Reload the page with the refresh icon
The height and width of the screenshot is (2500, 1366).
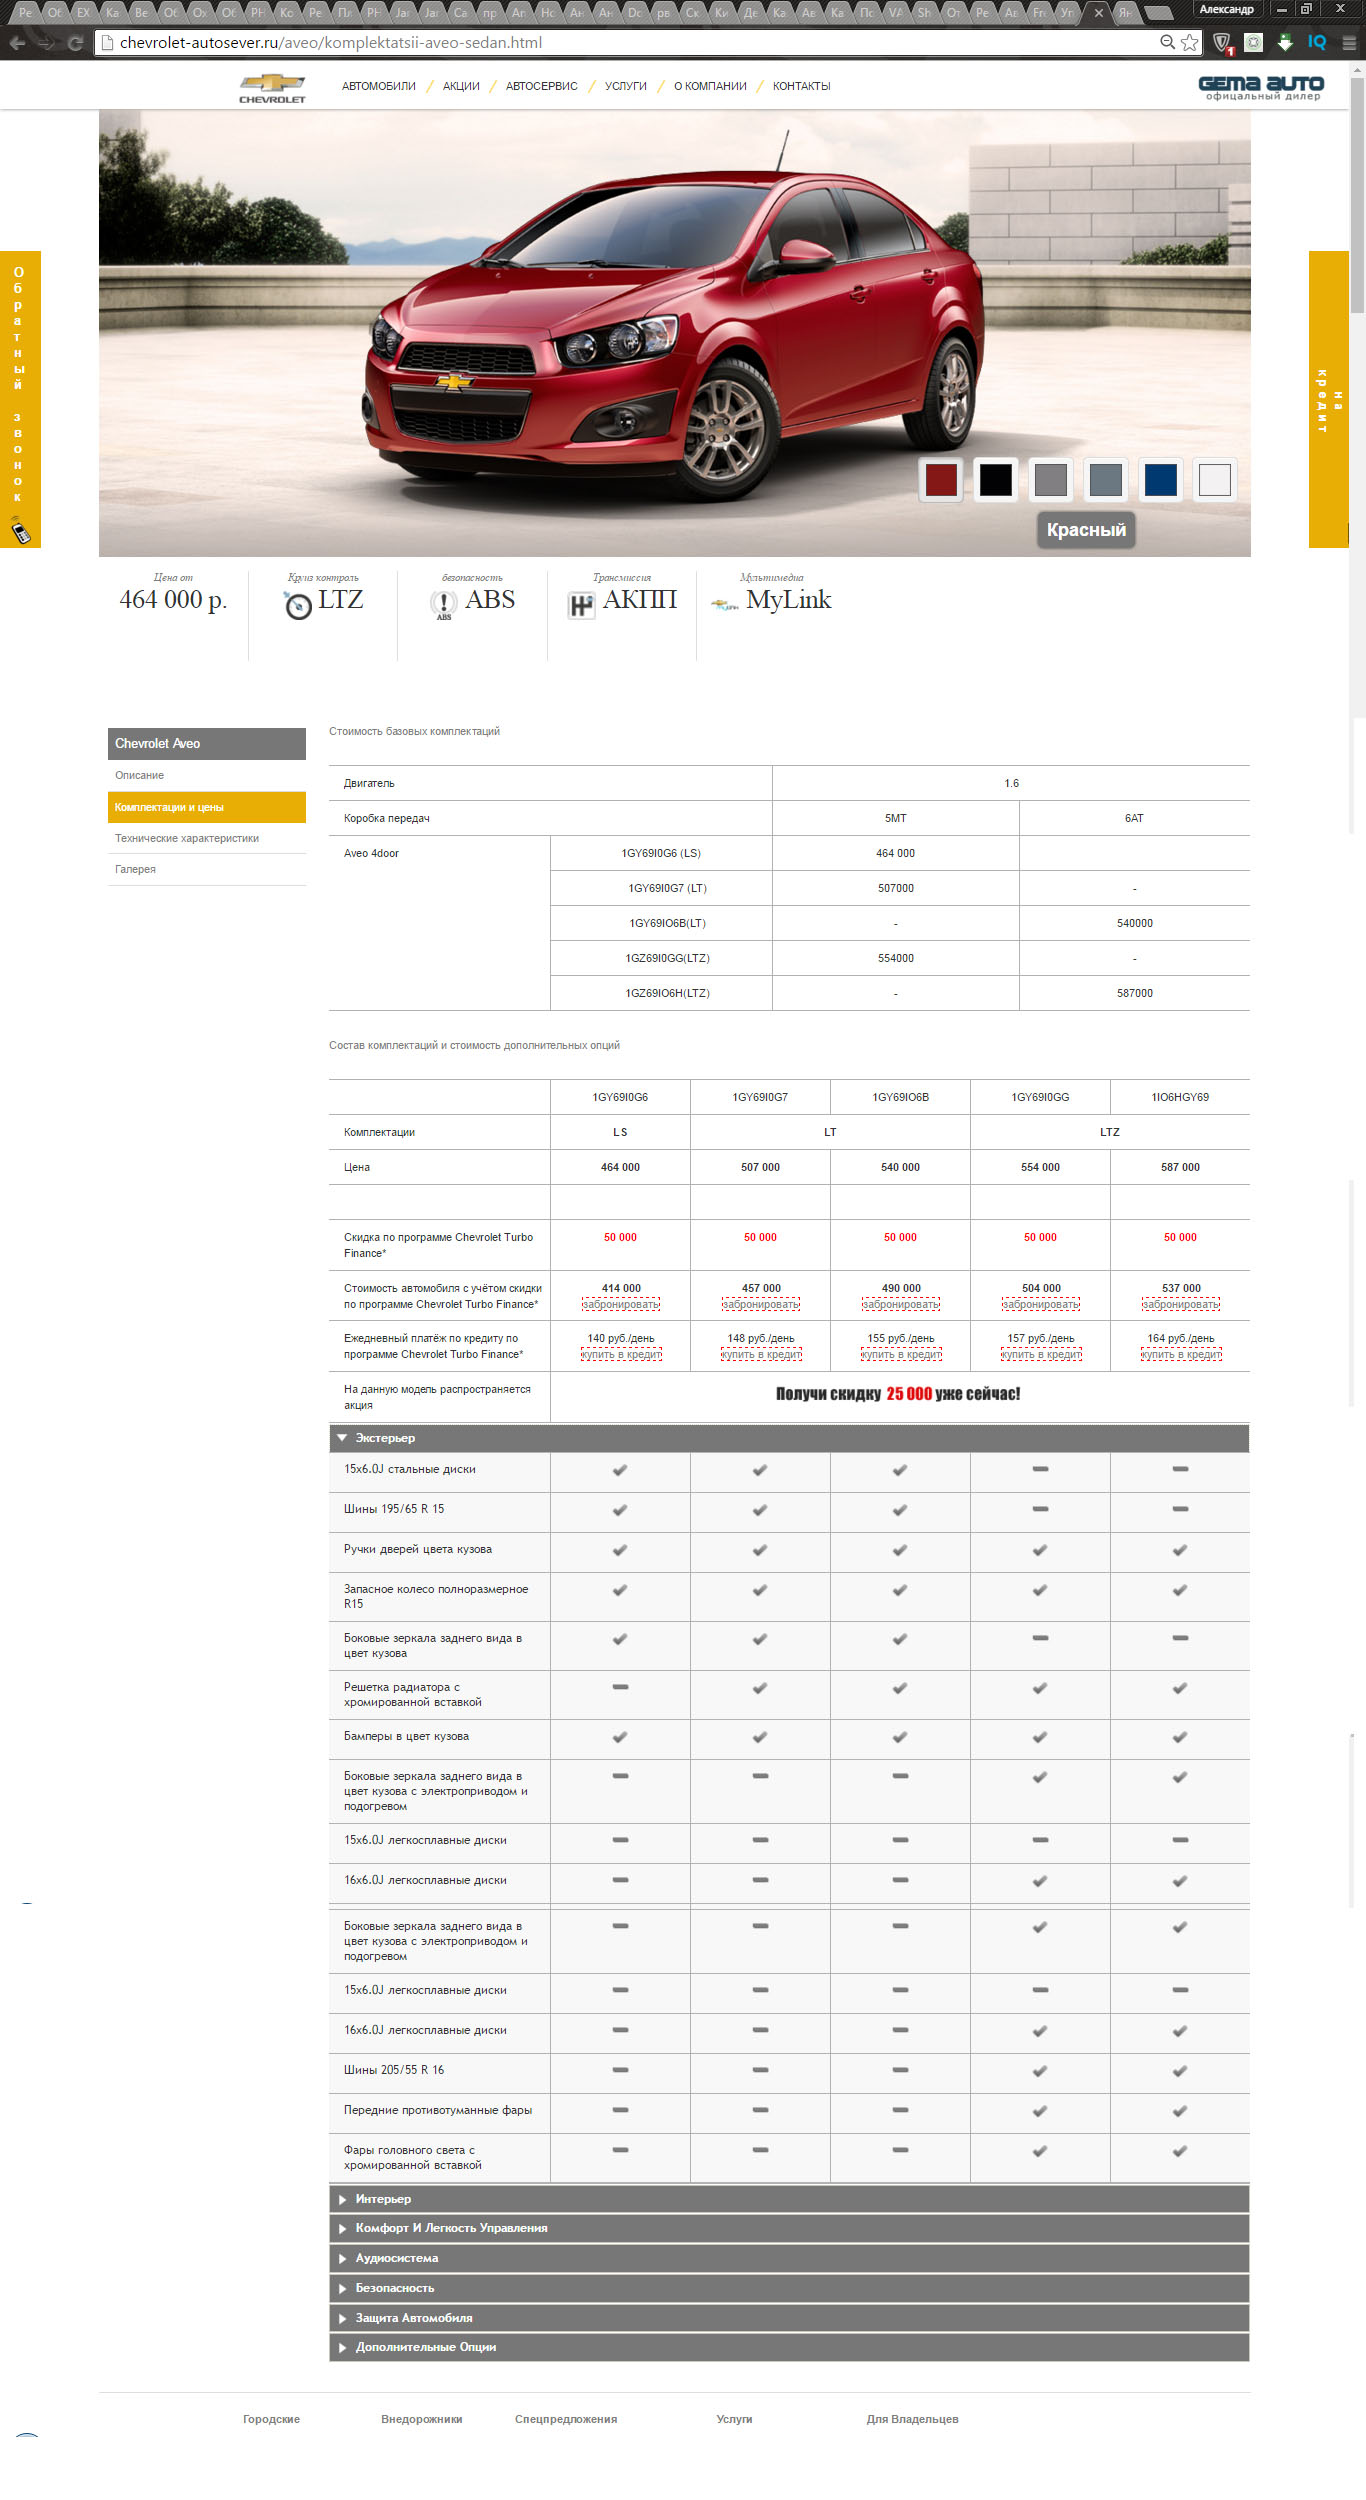(75, 43)
